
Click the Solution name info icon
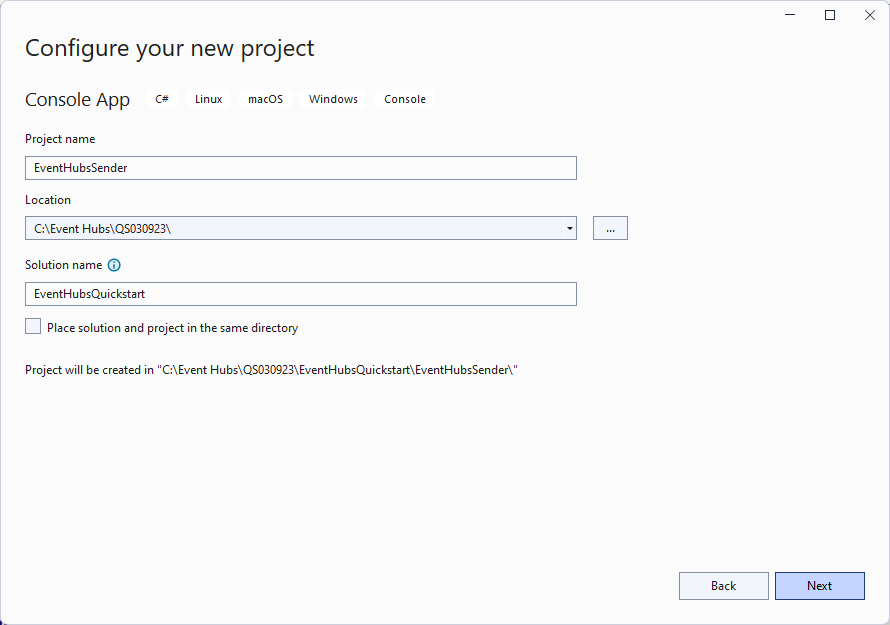(114, 265)
